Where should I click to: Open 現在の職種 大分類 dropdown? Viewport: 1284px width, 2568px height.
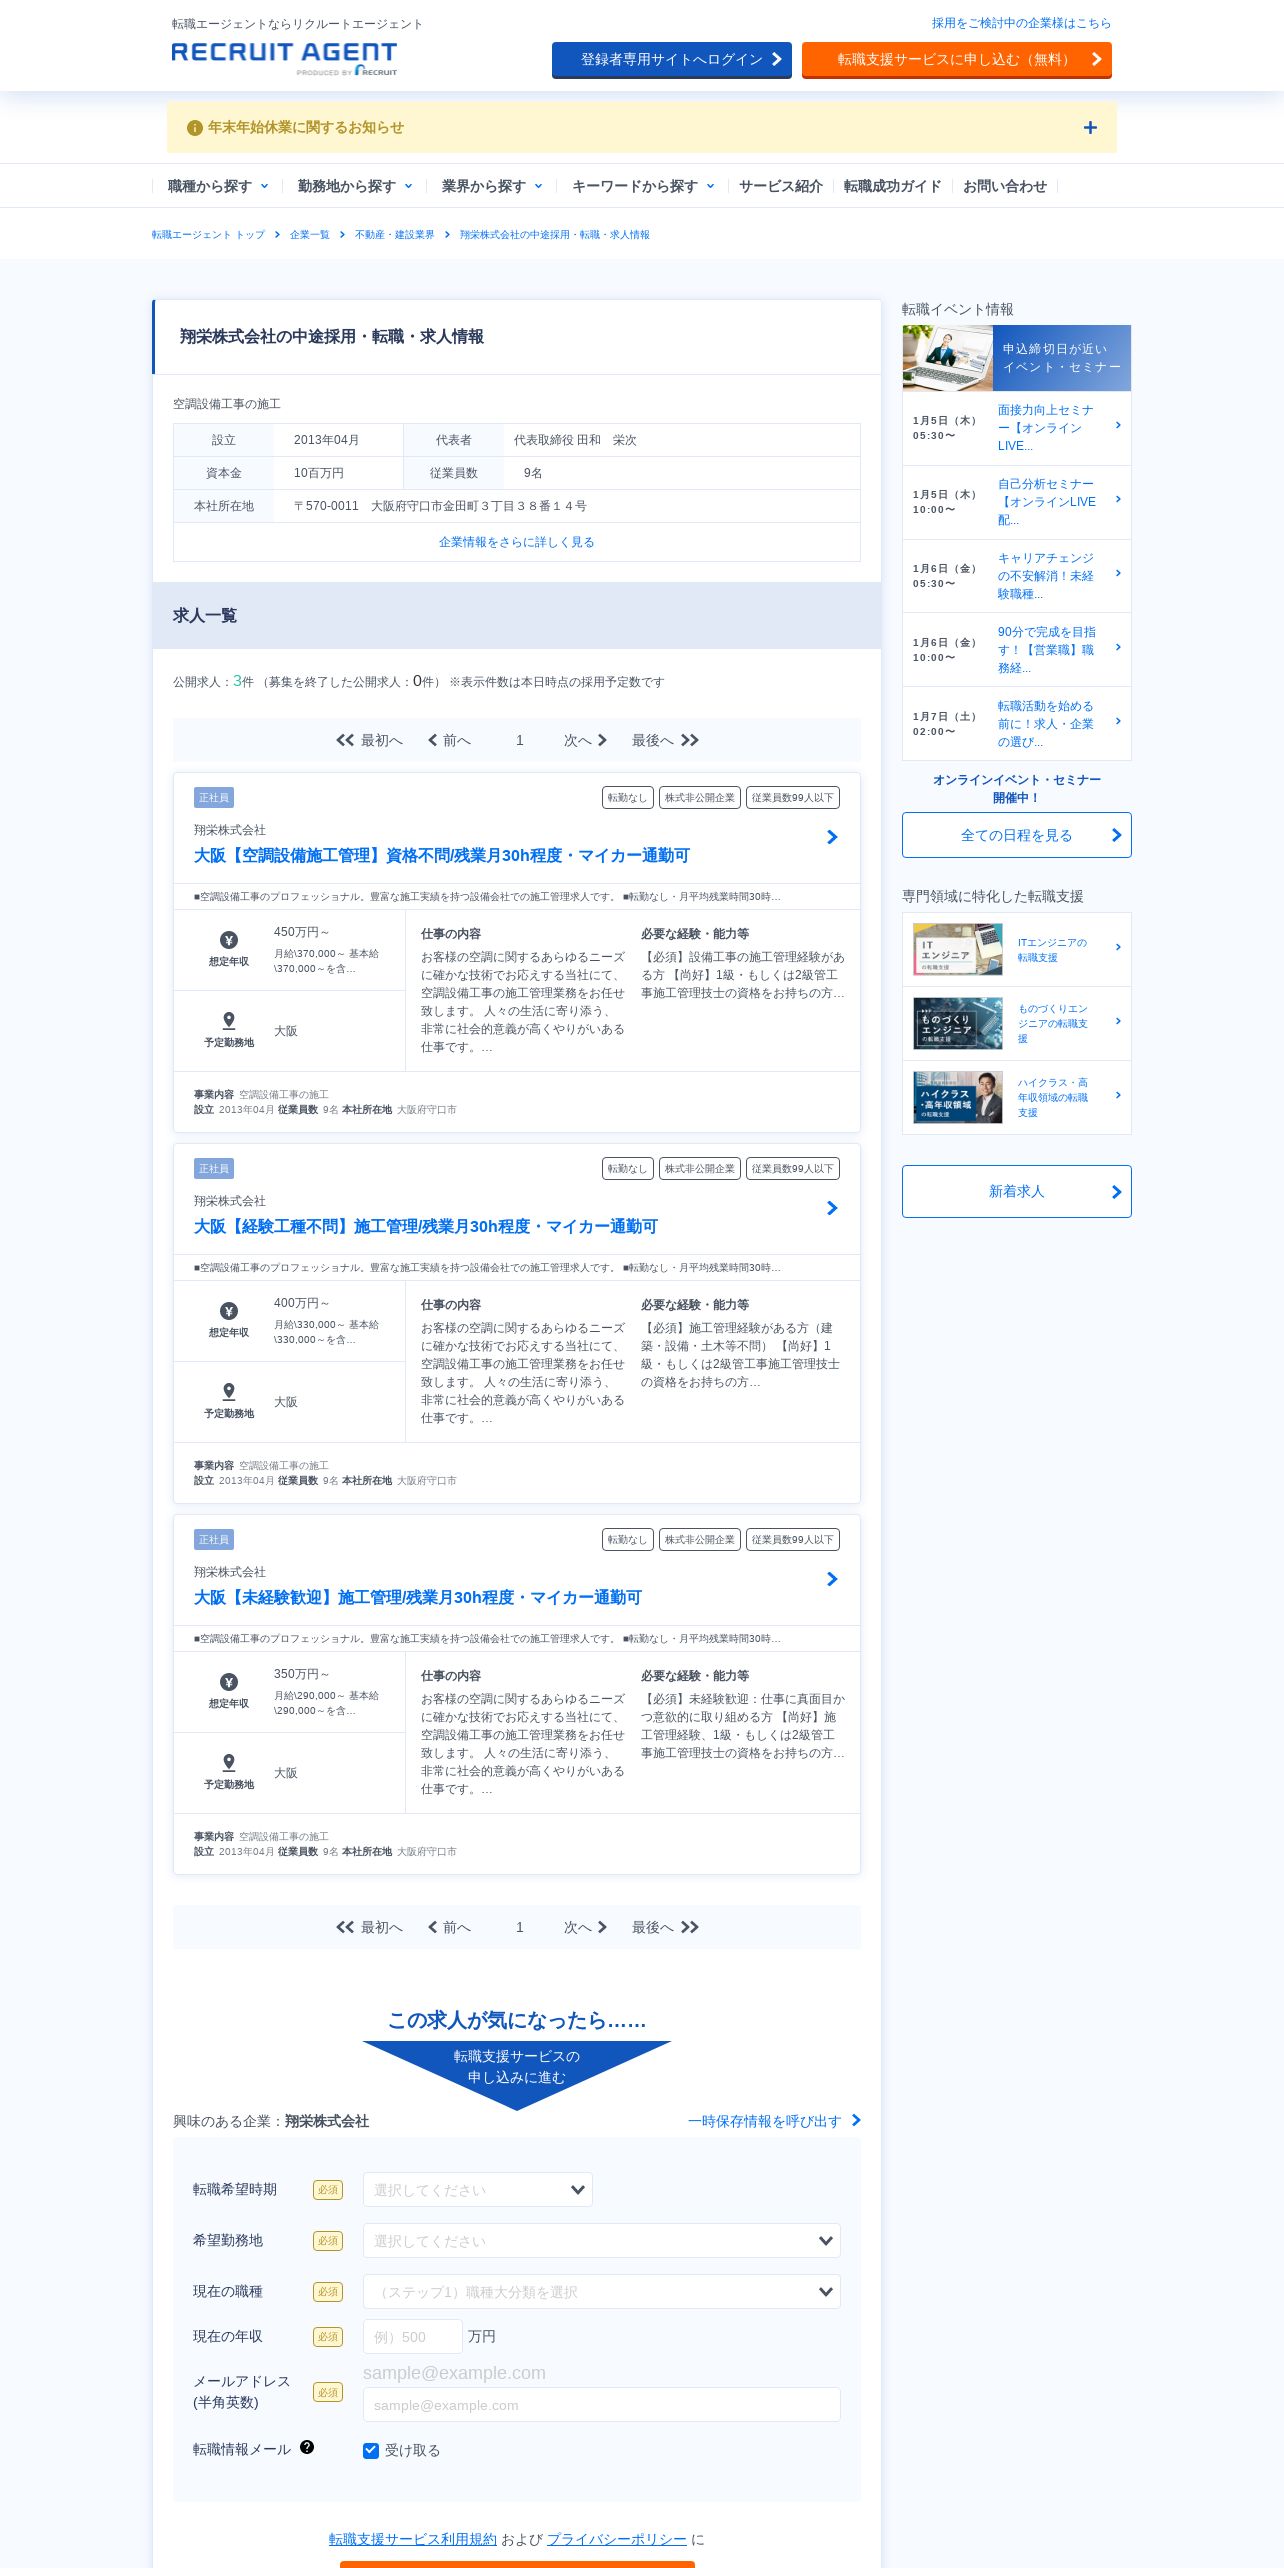[602, 2291]
